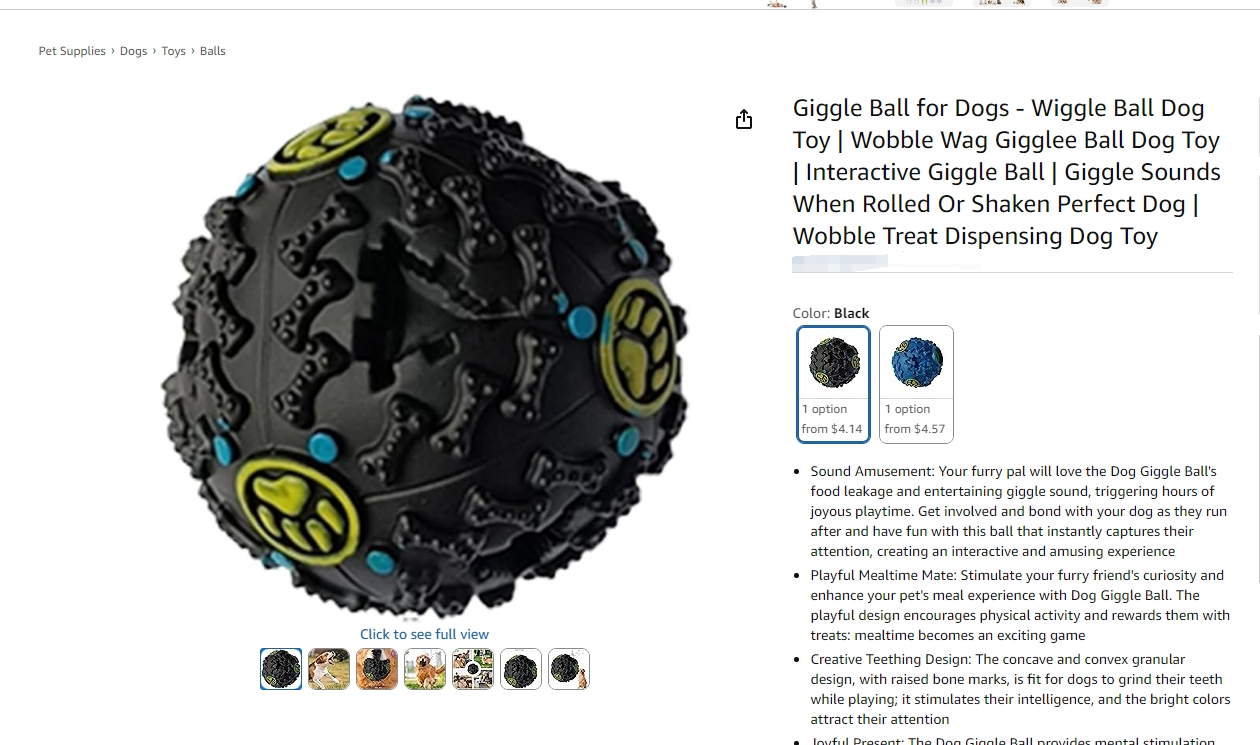The image size is (1260, 745).
Task: Navigate to the Balls breadcrumb category
Action: click(x=213, y=51)
